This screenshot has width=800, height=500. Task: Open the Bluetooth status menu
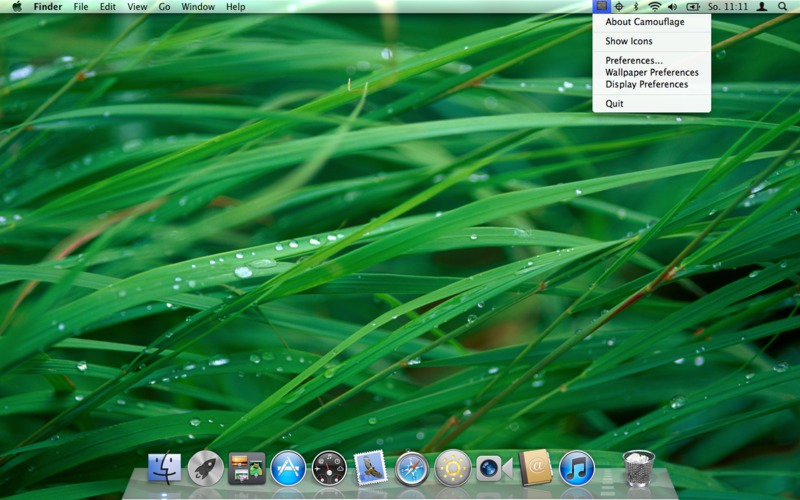tap(636, 7)
